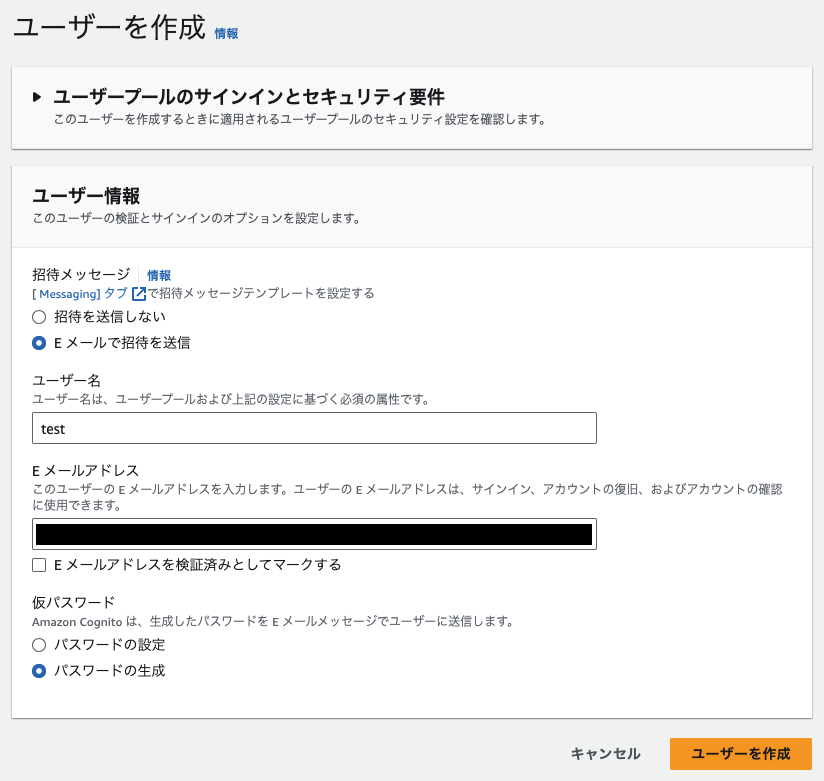
Task: Dismiss the form using Cancel
Action: point(605,755)
